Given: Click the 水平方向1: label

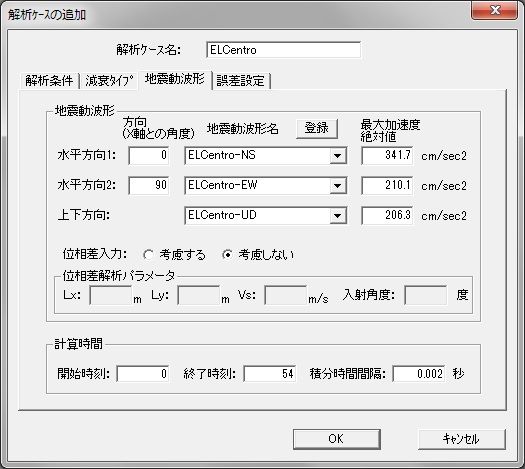Looking at the screenshot, I should pos(87,155).
